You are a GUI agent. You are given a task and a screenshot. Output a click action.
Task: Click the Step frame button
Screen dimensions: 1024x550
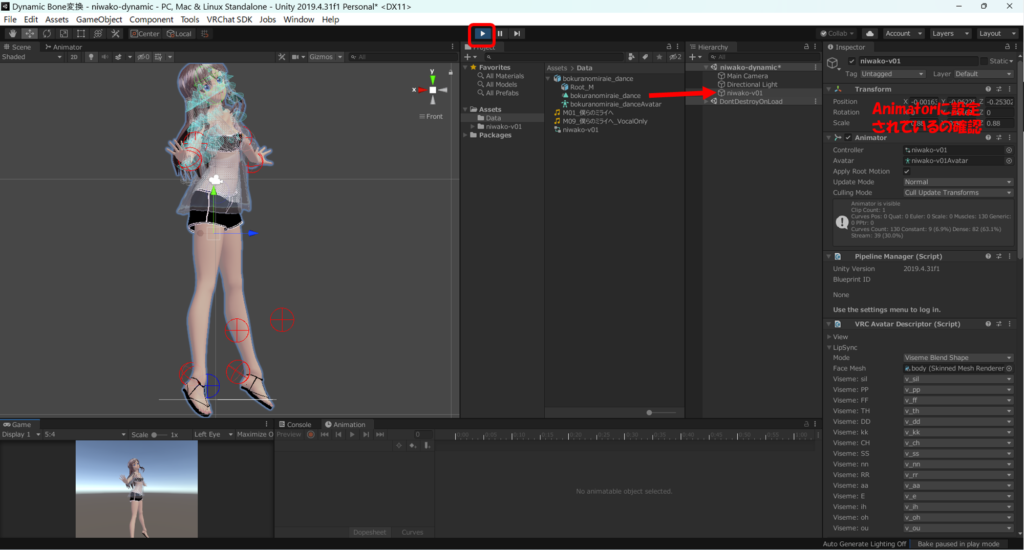517,33
